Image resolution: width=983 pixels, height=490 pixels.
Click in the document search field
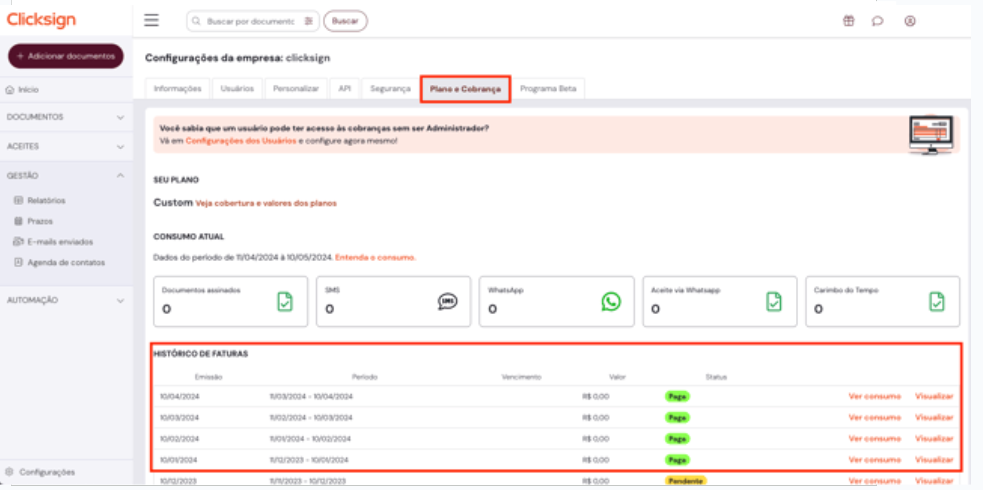coord(248,21)
